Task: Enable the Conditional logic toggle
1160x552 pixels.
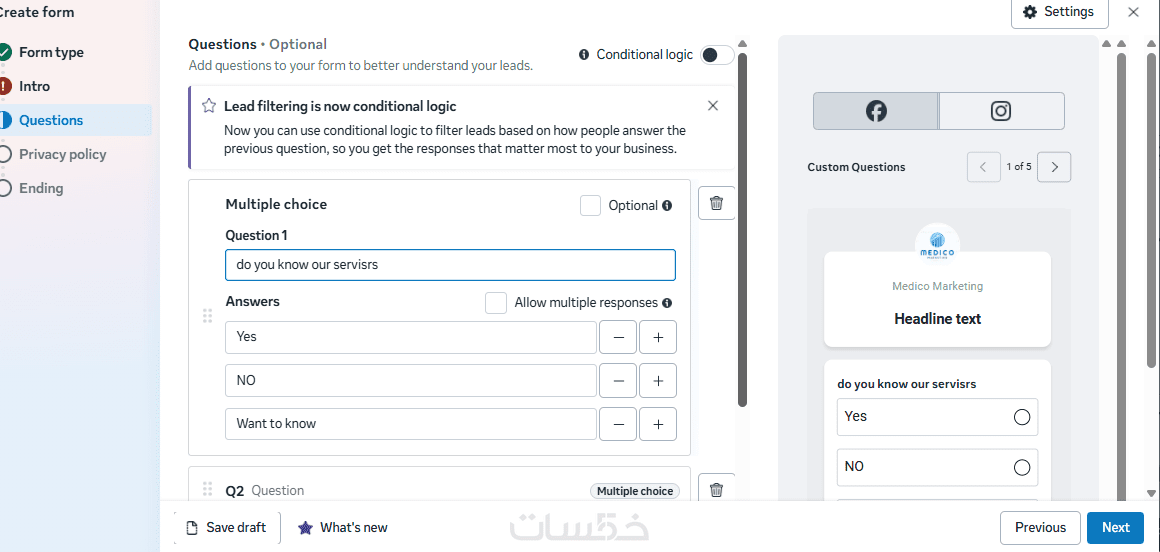Action: pos(717,55)
